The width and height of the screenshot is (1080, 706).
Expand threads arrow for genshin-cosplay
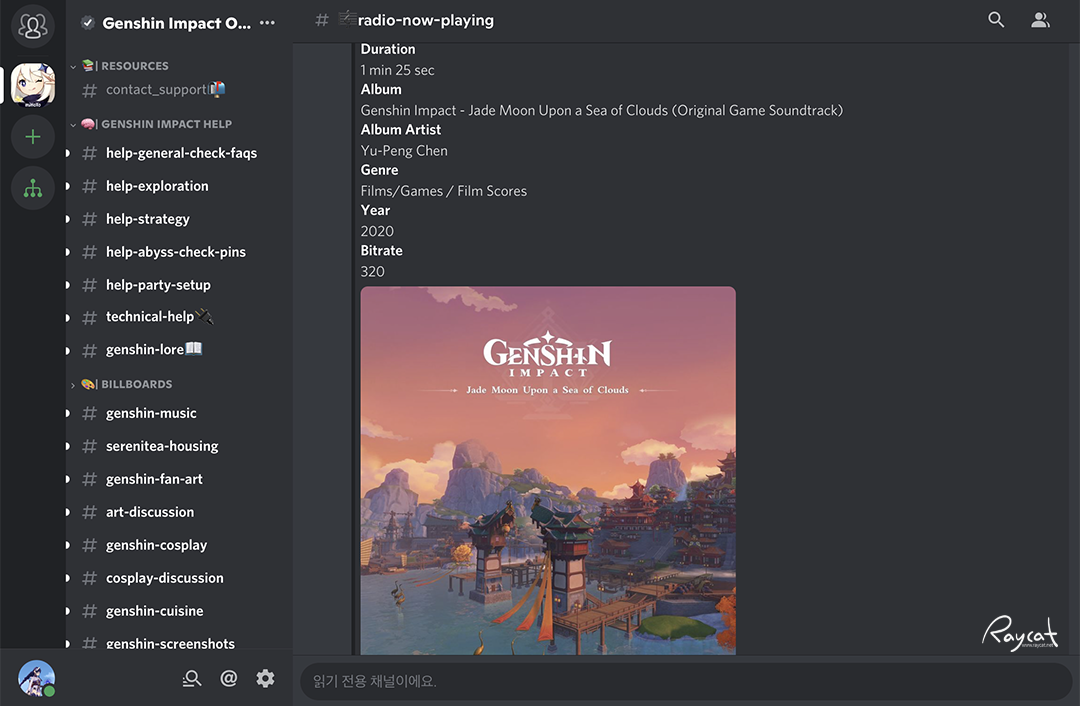click(x=68, y=546)
